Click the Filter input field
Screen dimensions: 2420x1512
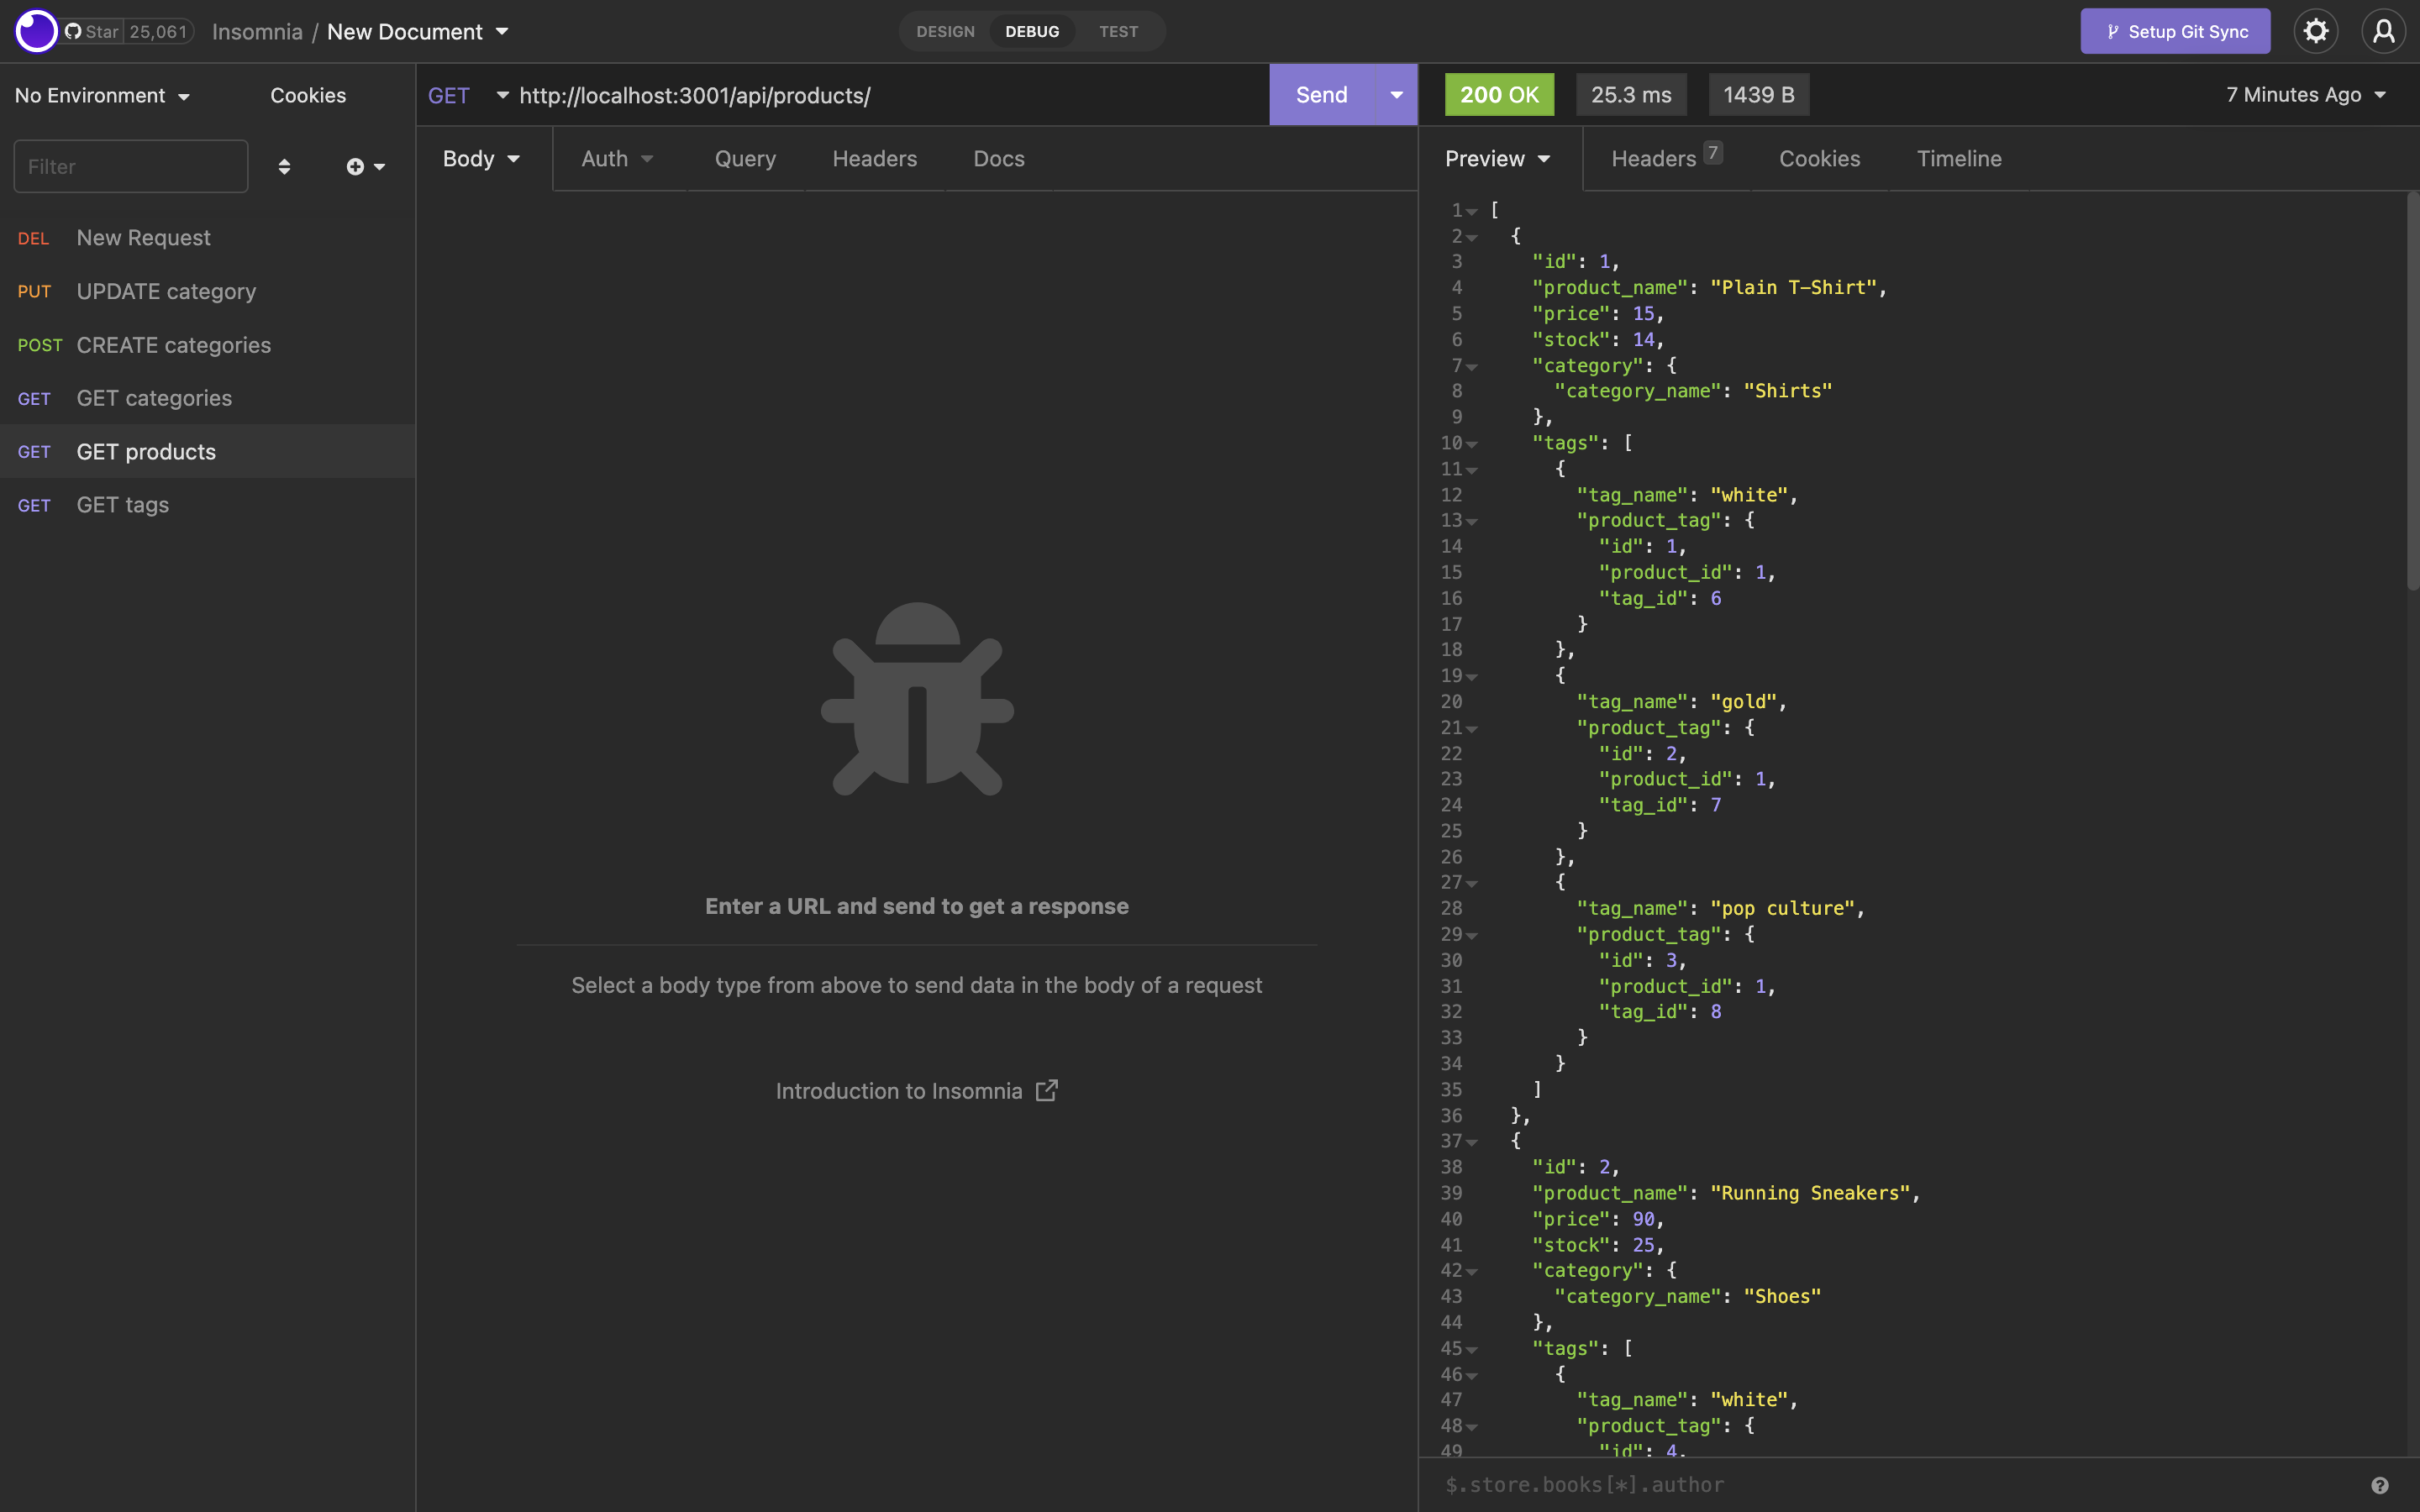[x=131, y=167]
